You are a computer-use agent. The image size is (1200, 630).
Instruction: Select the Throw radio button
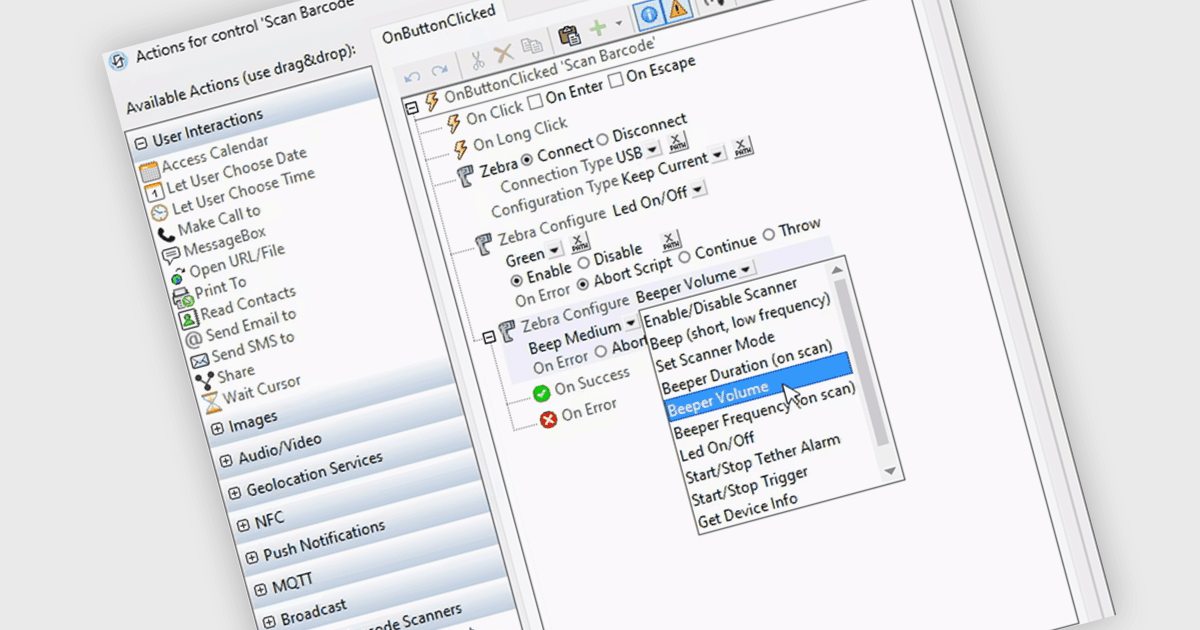point(769,235)
